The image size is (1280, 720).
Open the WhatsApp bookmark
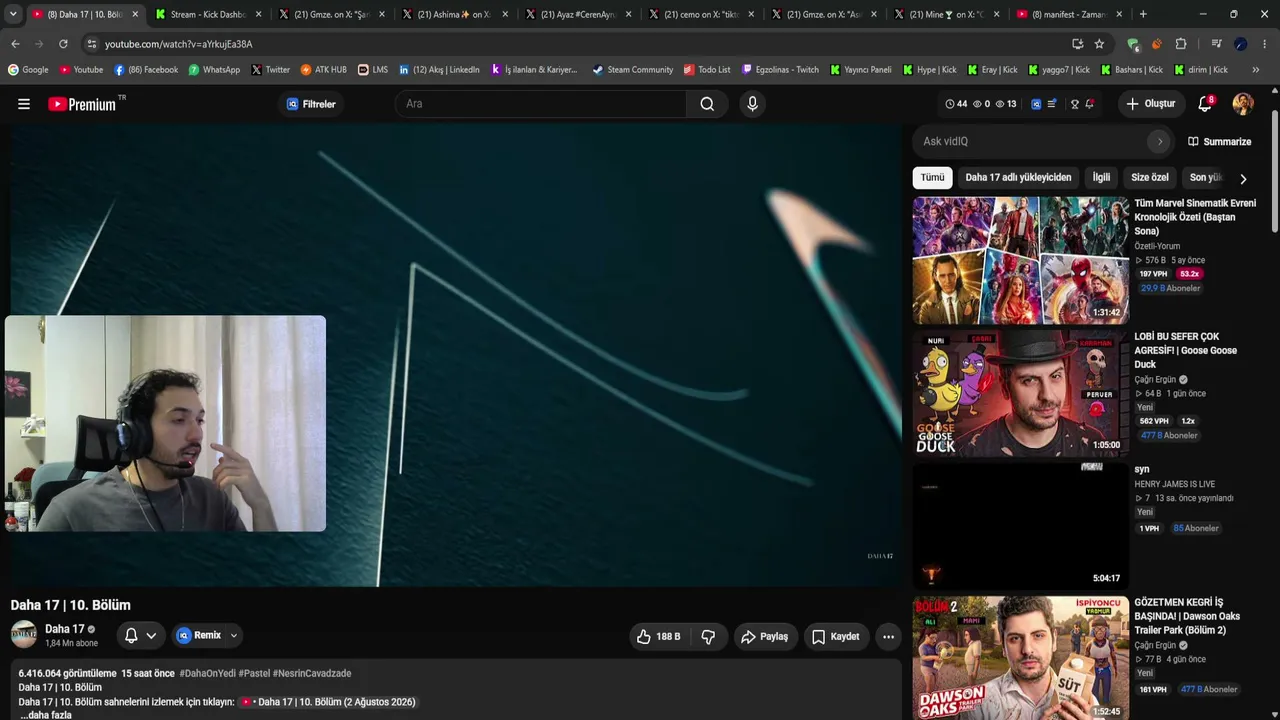click(x=214, y=70)
